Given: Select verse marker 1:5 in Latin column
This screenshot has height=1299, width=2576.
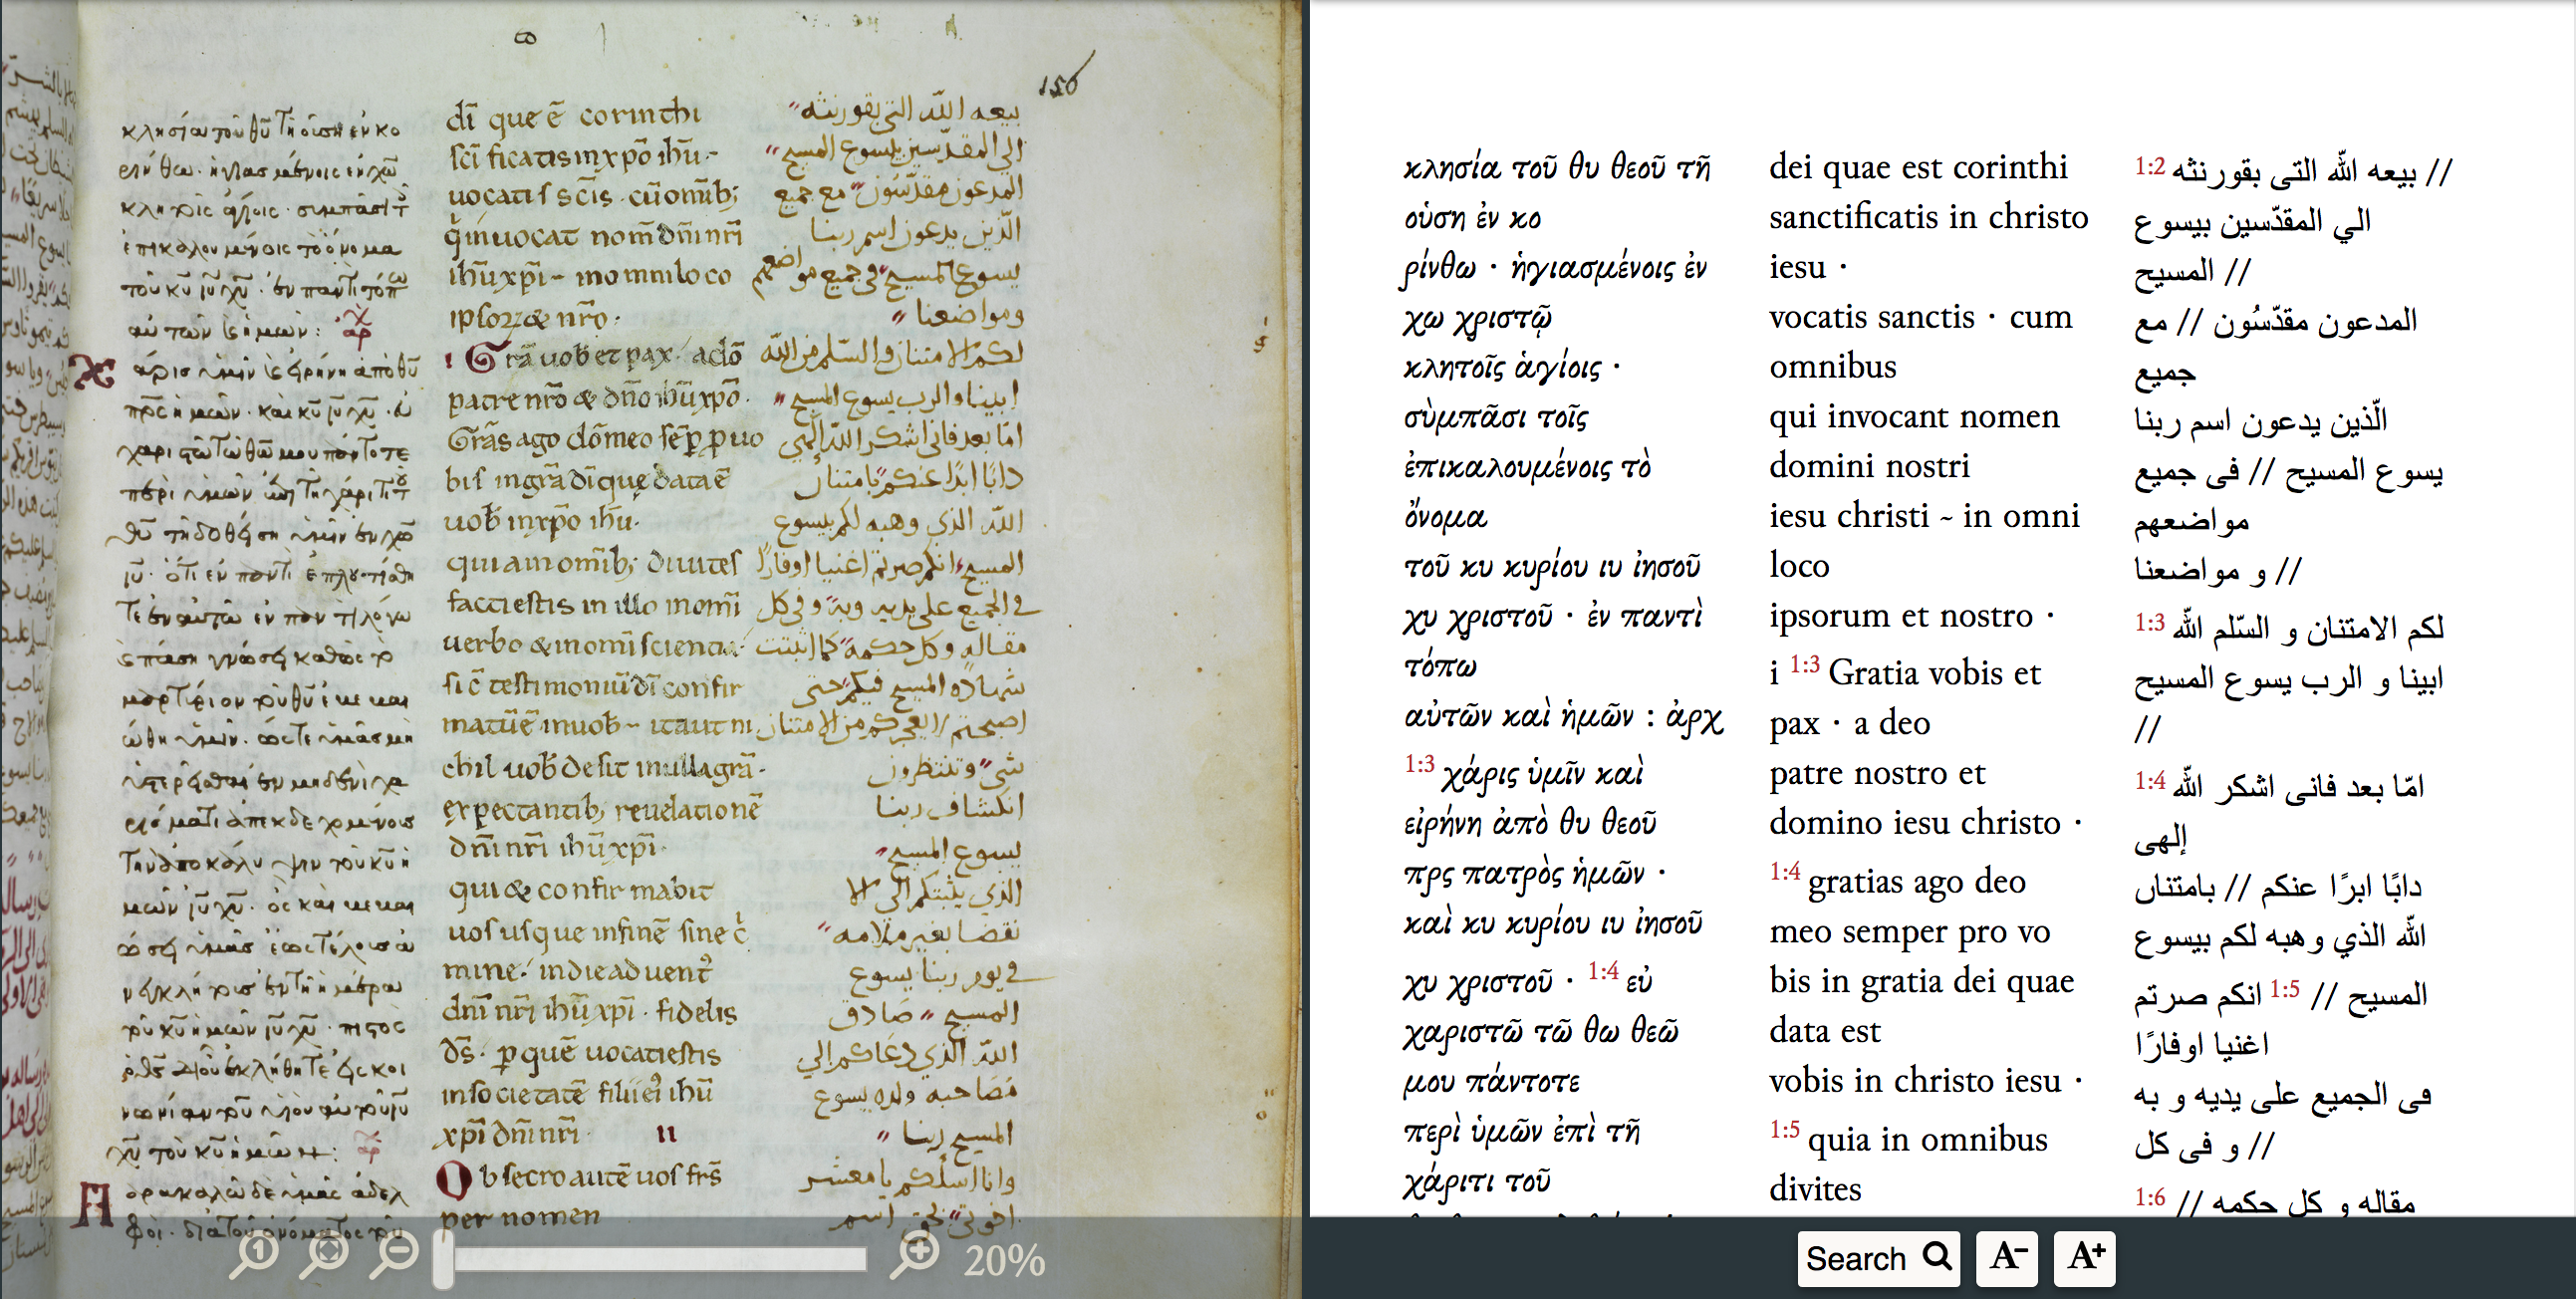Looking at the screenshot, I should click(1785, 1130).
